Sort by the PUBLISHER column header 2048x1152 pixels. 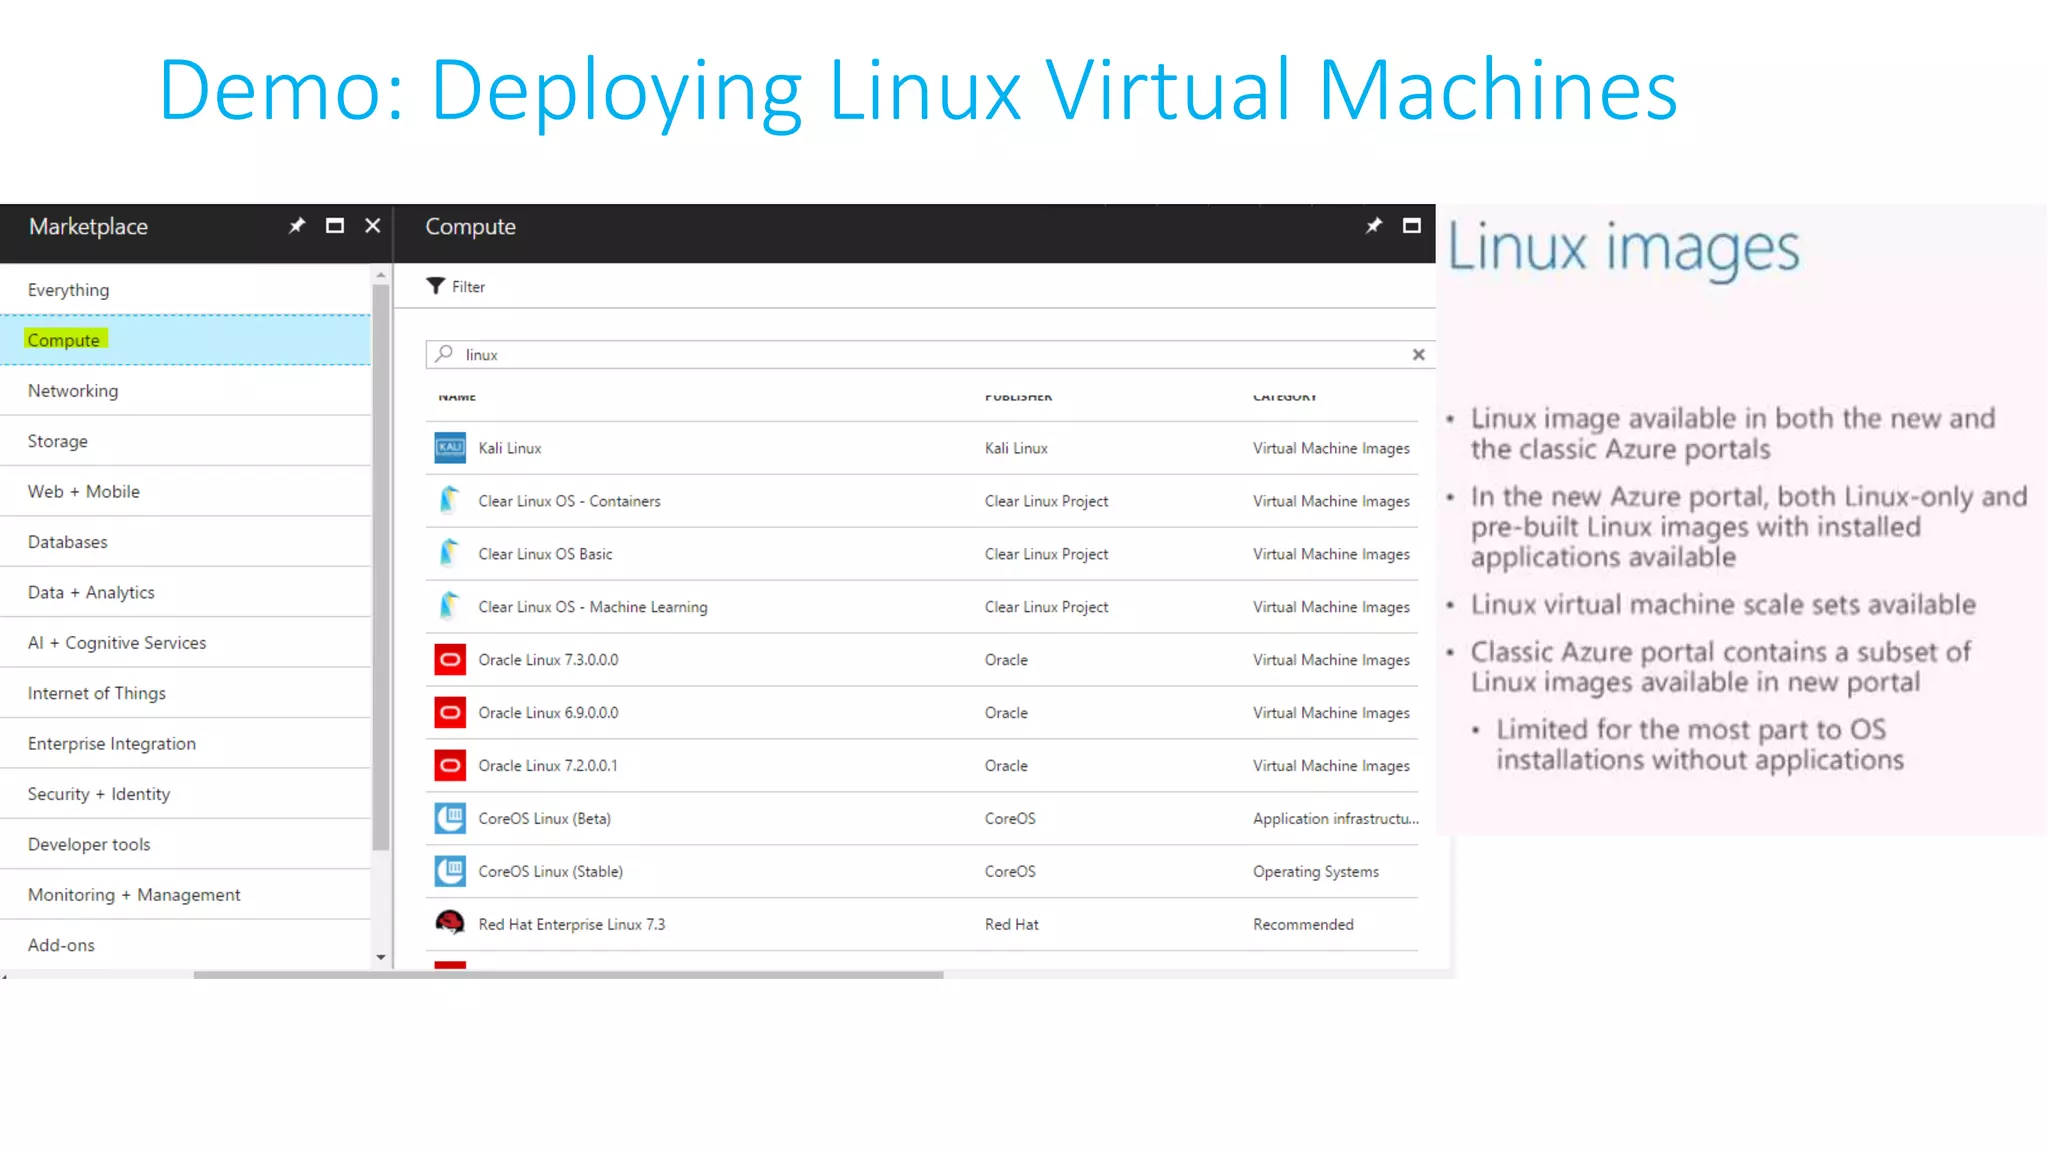pyautogui.click(x=1018, y=397)
